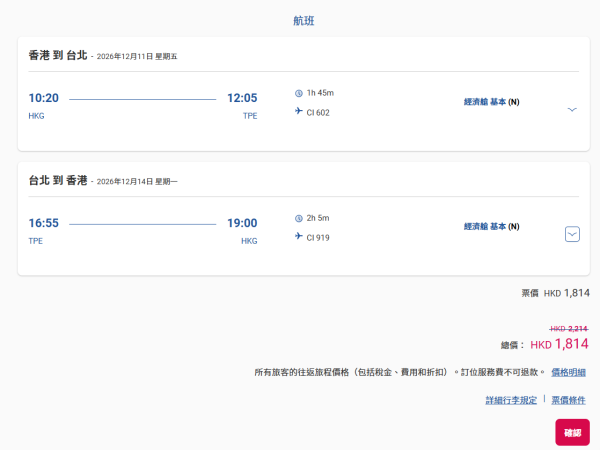Click the 2h 5m duration text
This screenshot has height=450, width=600.
click(x=318, y=218)
